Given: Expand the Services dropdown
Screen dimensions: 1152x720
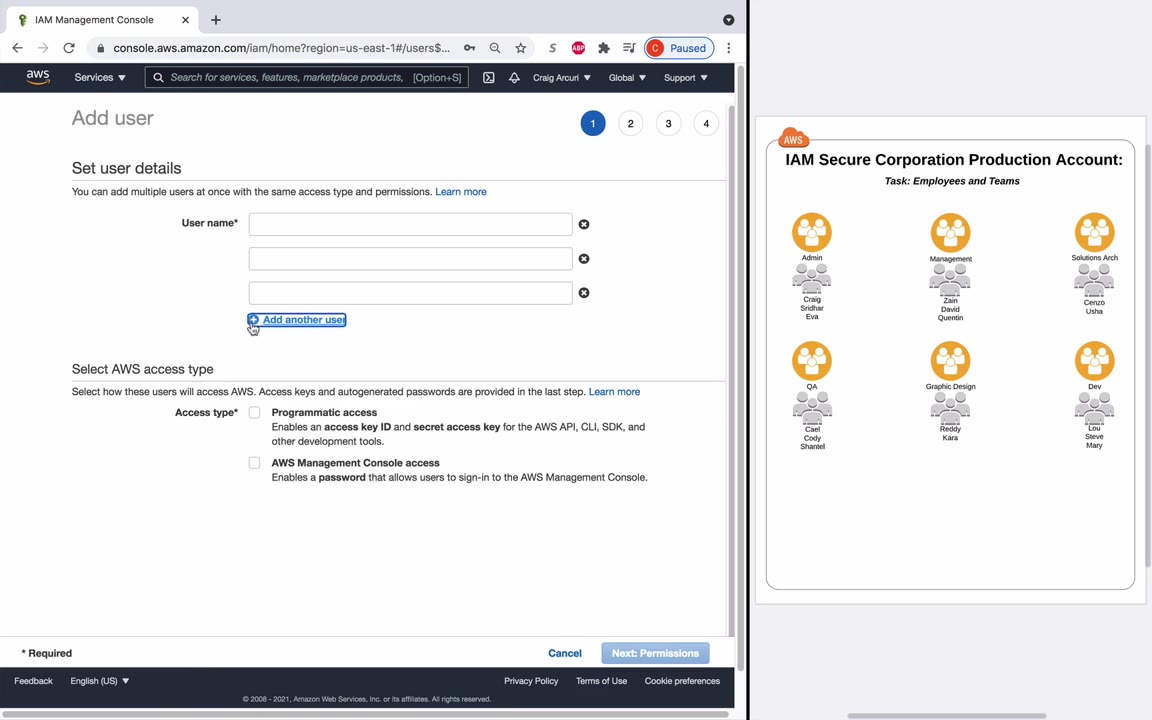Looking at the screenshot, I should (x=100, y=77).
